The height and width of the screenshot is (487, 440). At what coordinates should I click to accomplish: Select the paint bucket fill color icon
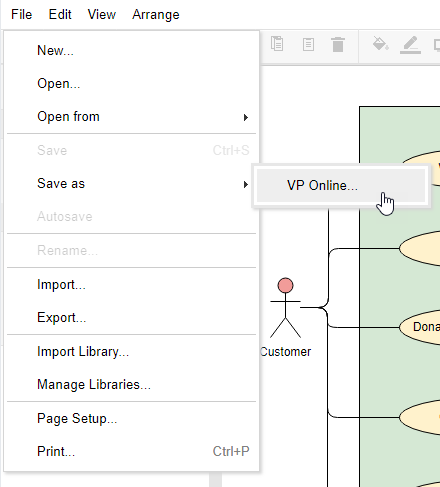coord(380,44)
